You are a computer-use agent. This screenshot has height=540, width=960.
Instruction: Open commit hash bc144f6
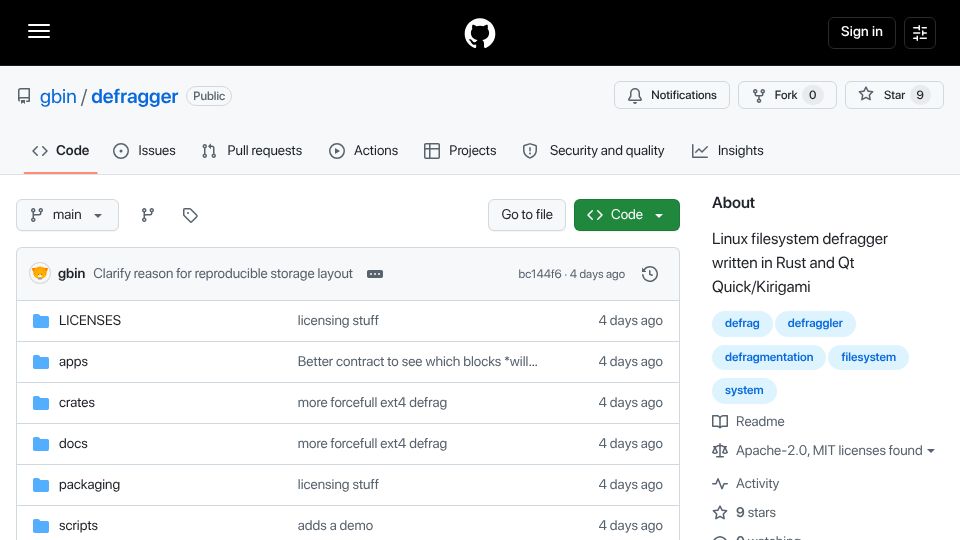click(539, 274)
